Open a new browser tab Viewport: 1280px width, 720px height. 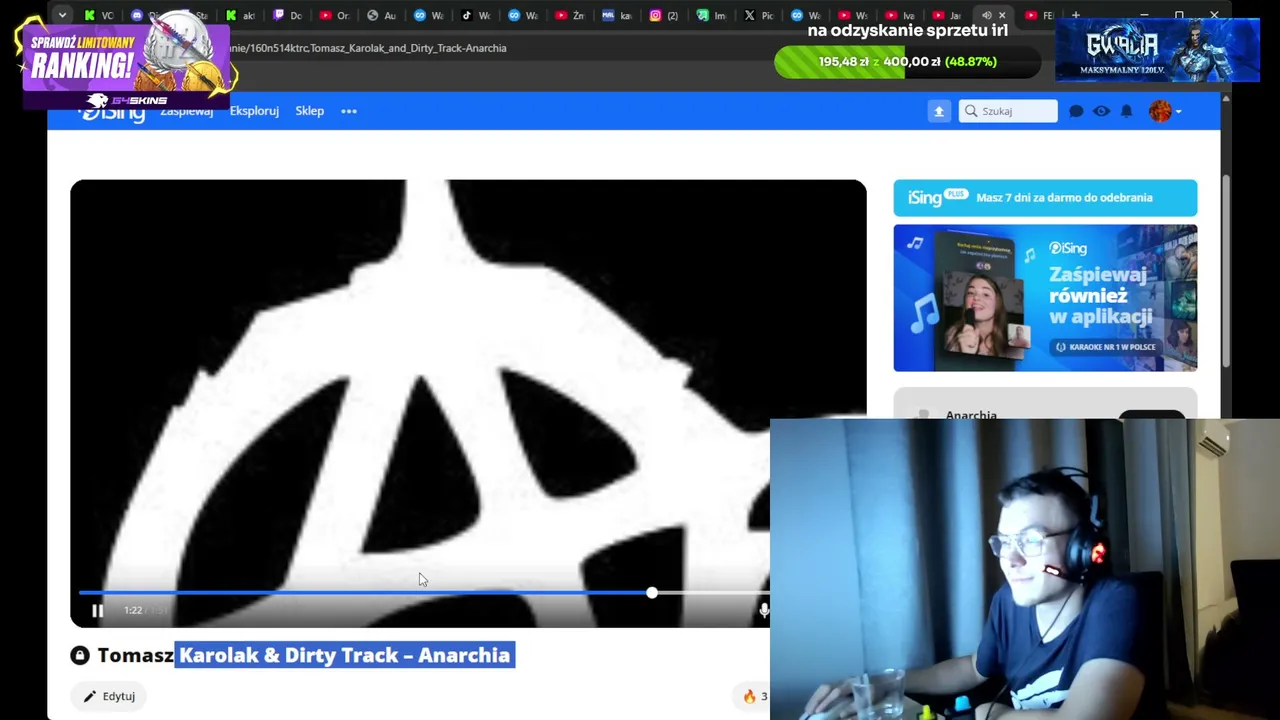(1076, 15)
